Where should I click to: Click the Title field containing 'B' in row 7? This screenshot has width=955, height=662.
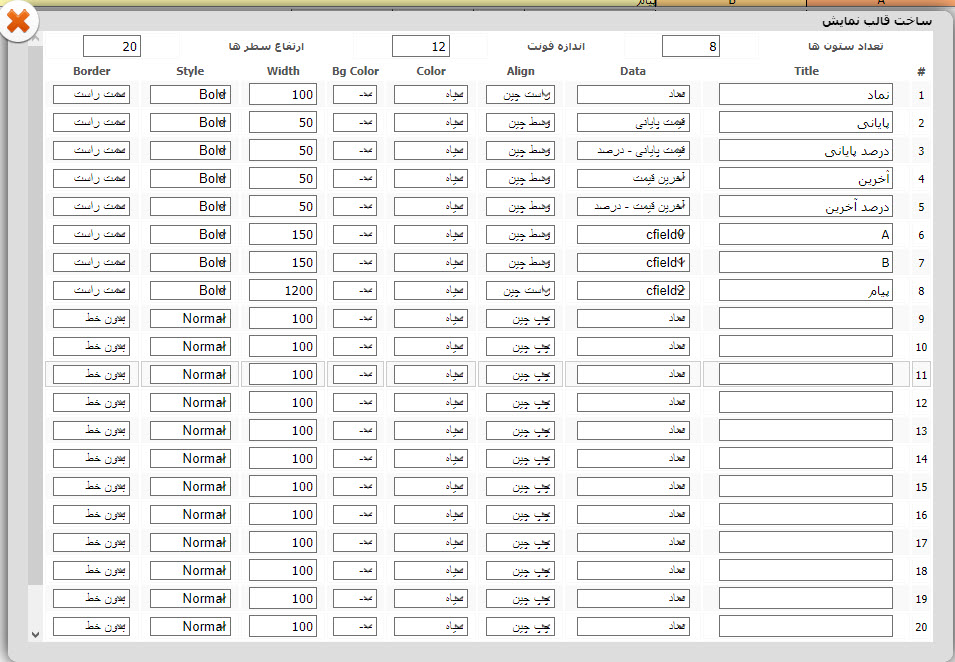coord(805,263)
